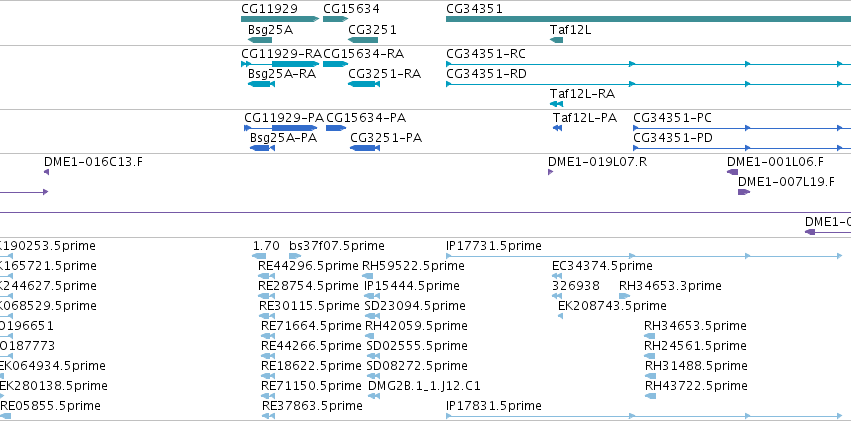Screen dimensions: 851x421
Task: Select EST label EK208743.5prime
Action: coord(612,306)
